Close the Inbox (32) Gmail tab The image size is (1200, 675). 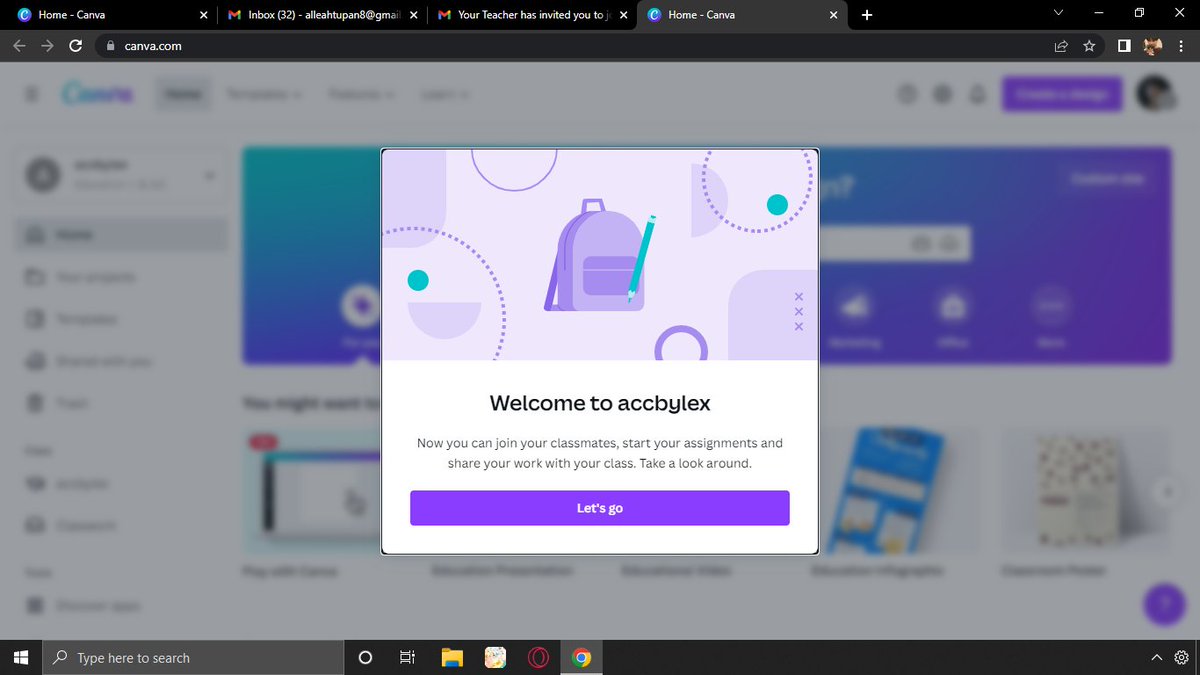[413, 15]
